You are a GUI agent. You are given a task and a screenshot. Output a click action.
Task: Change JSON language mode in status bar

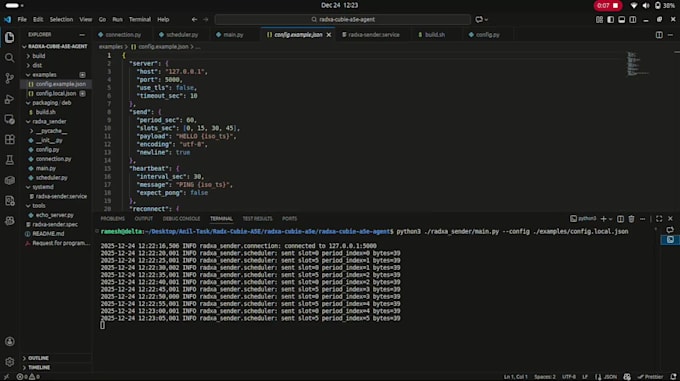click(606, 377)
